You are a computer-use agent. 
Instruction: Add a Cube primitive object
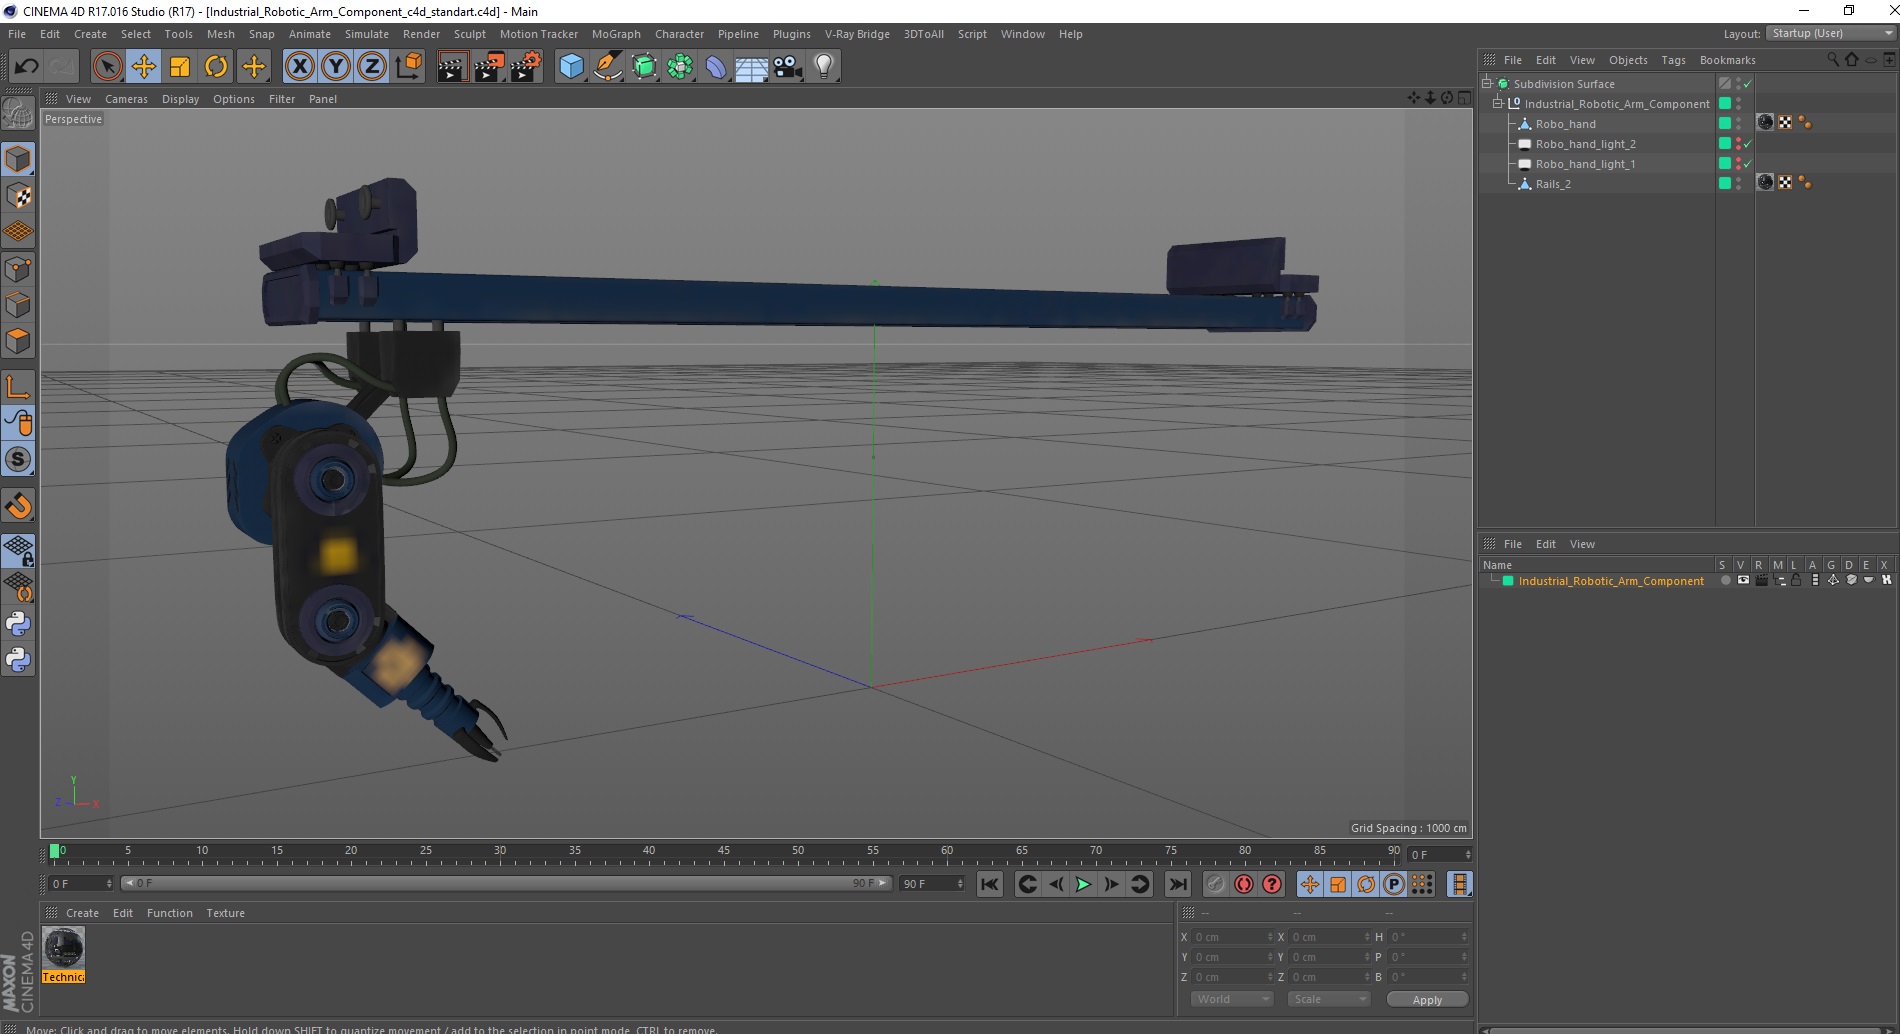coord(571,67)
